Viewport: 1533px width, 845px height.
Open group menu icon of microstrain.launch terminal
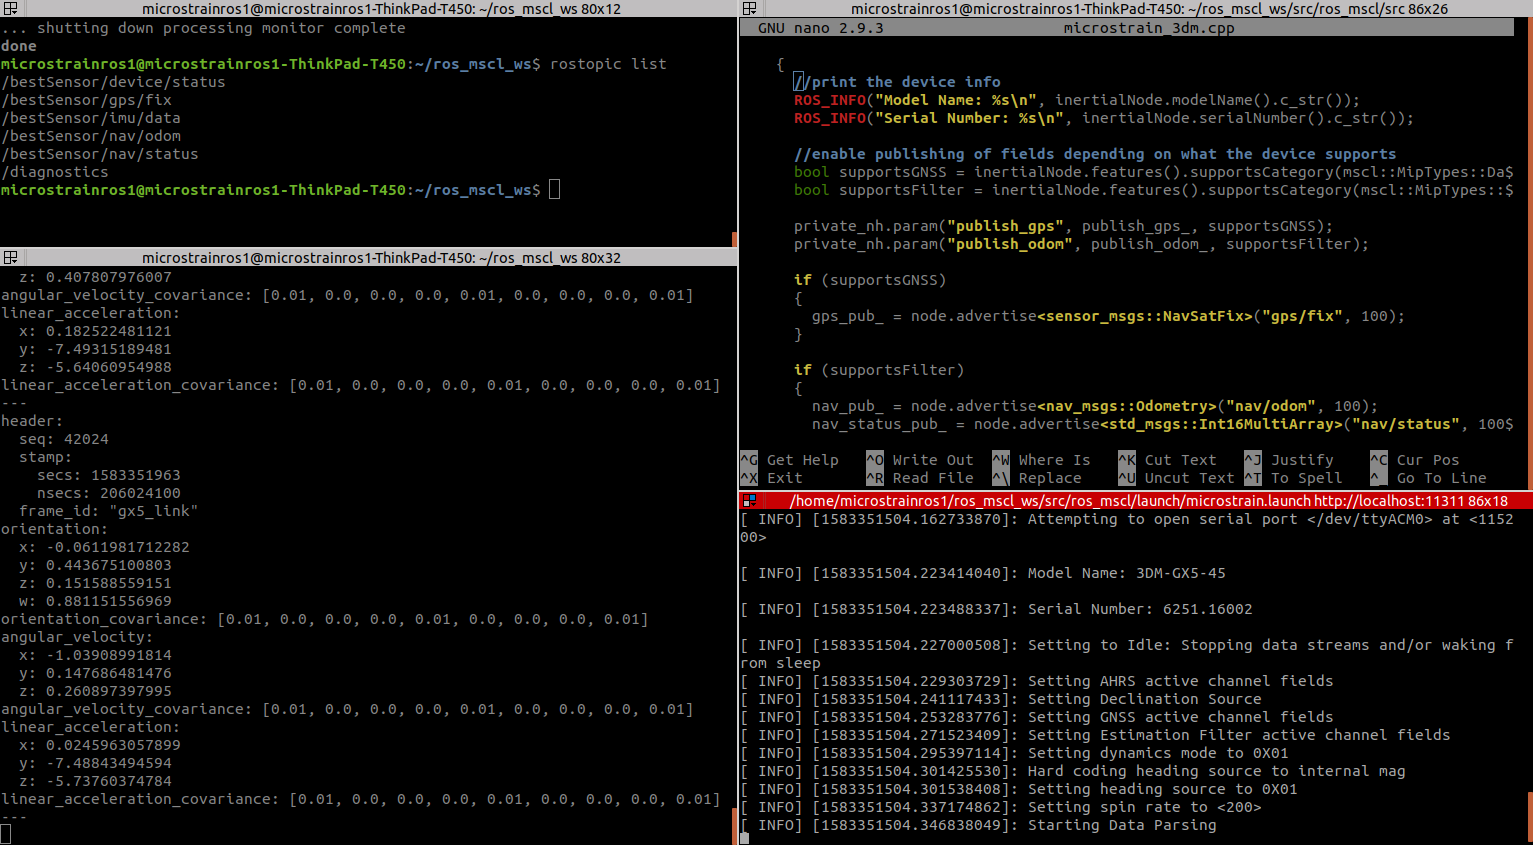click(x=750, y=500)
